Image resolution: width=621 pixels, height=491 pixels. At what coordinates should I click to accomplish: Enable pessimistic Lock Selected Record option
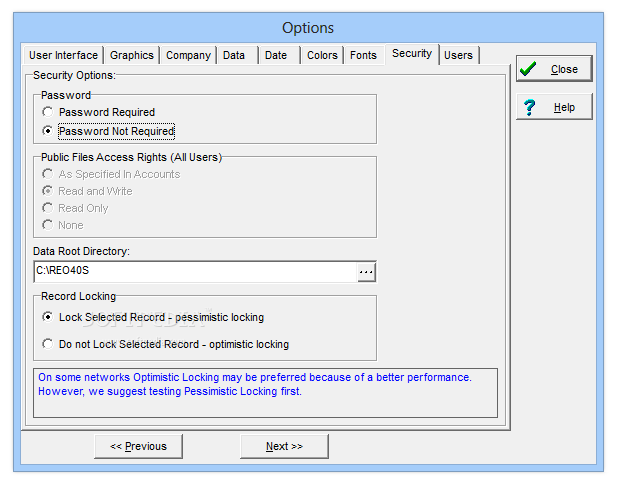click(153, 317)
